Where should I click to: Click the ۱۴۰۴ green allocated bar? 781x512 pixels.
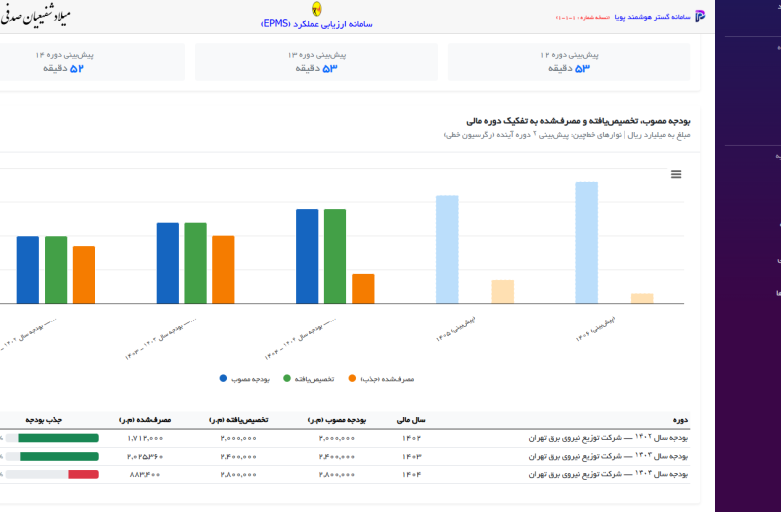coord(335,256)
